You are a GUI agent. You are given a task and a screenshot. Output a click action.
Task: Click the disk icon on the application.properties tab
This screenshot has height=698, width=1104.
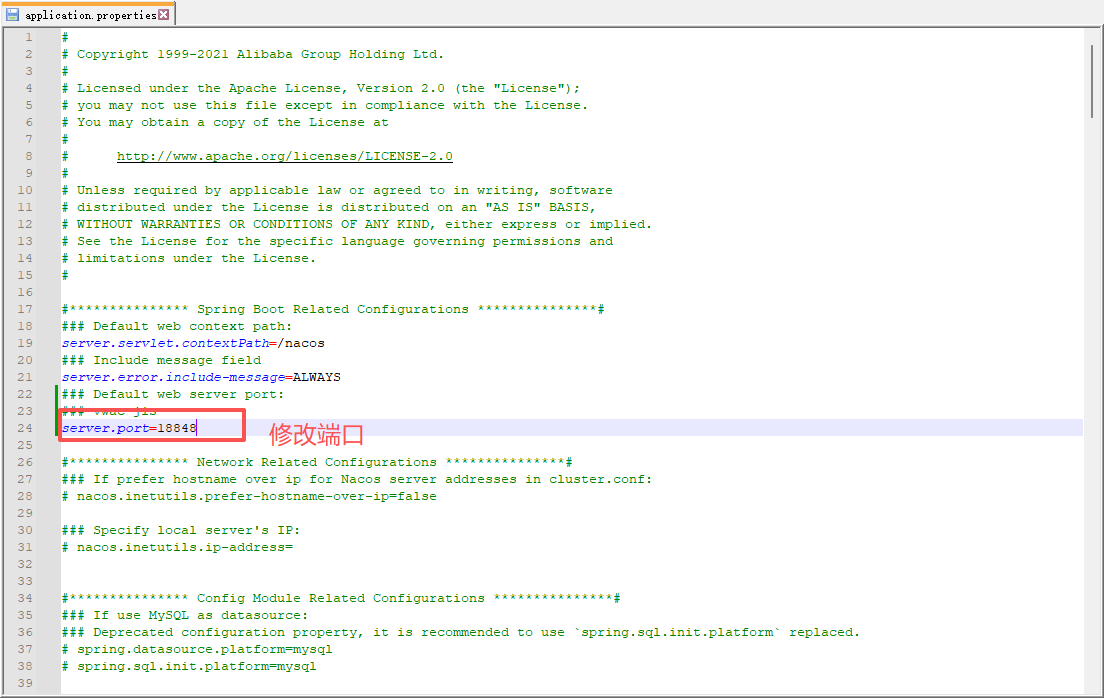13,15
